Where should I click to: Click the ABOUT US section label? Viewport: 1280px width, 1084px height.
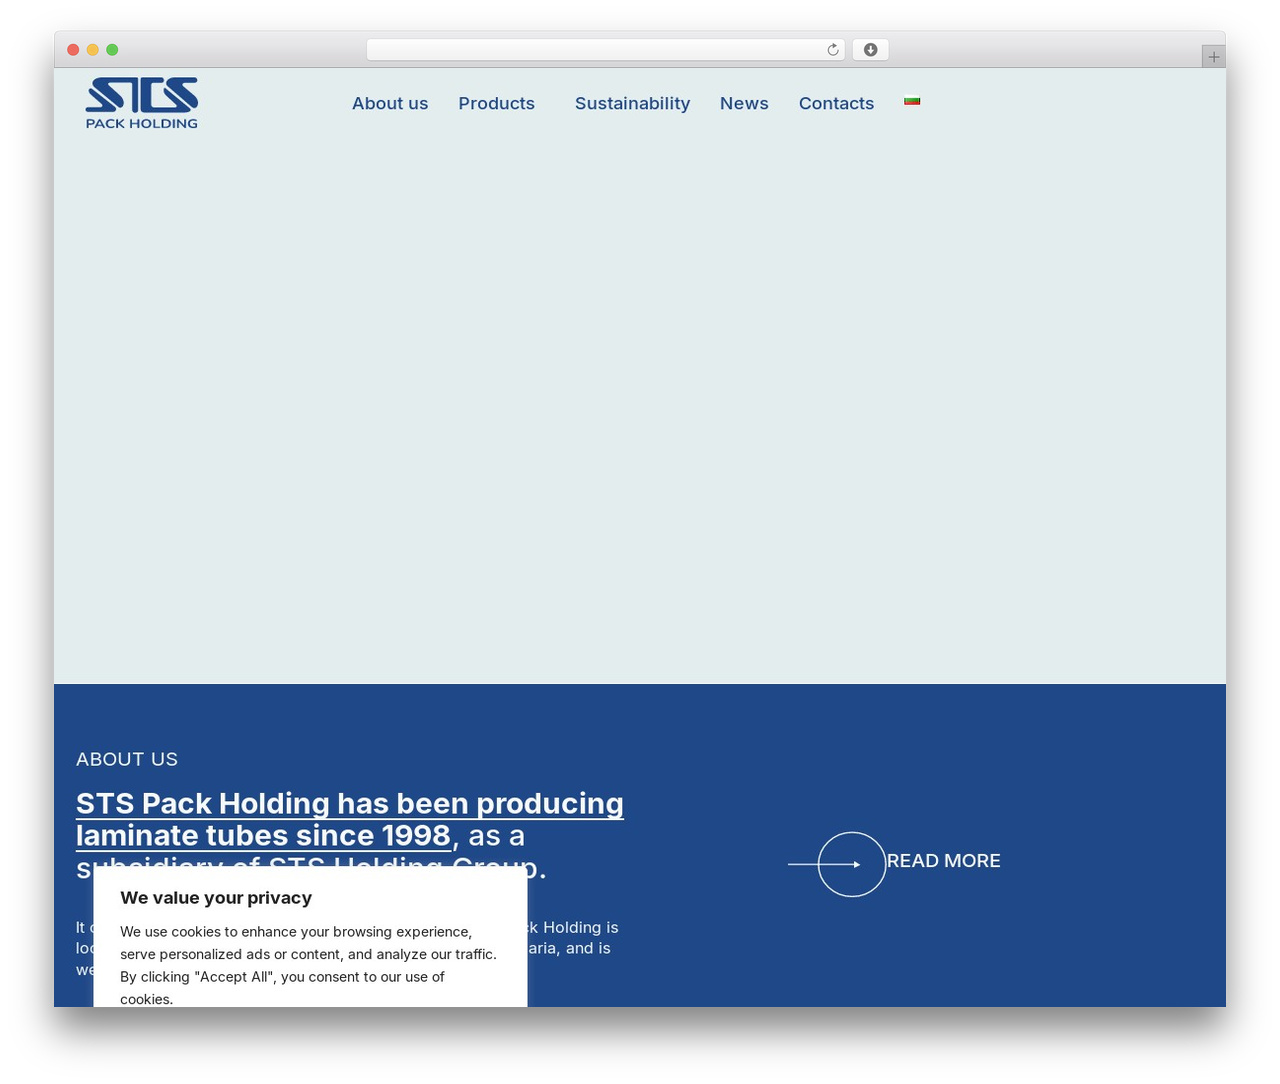pos(127,759)
